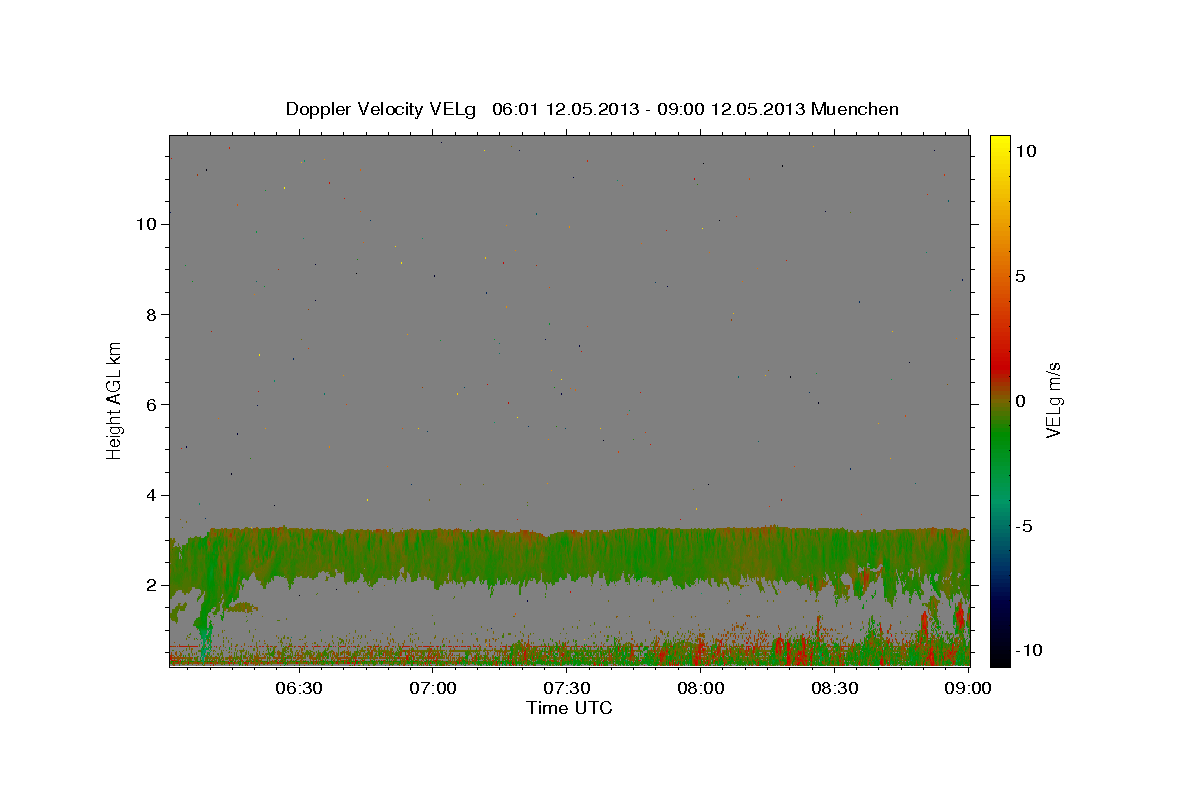Click the height tick label 10
The image size is (1200, 800).
(148, 224)
